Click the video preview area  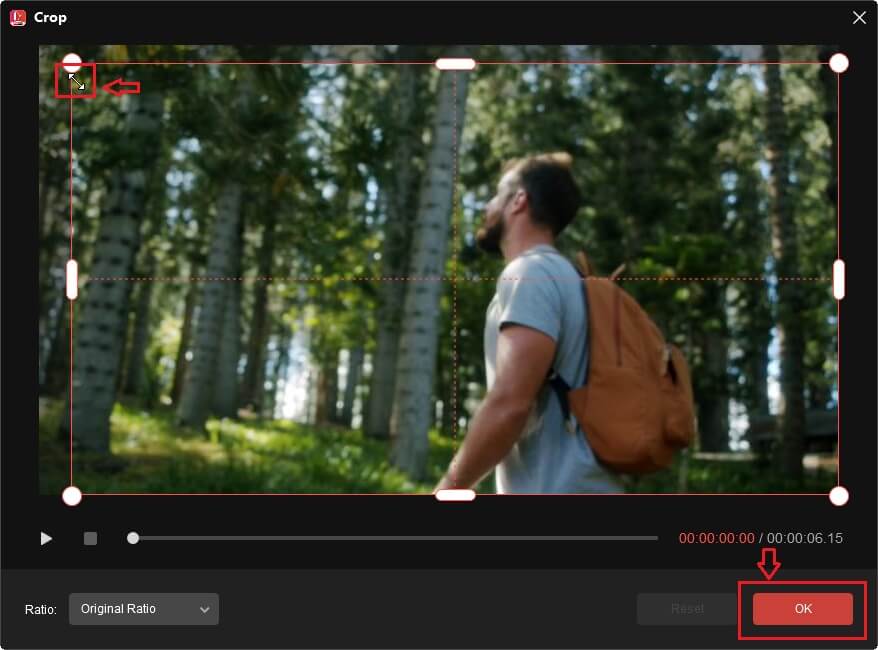coord(455,280)
